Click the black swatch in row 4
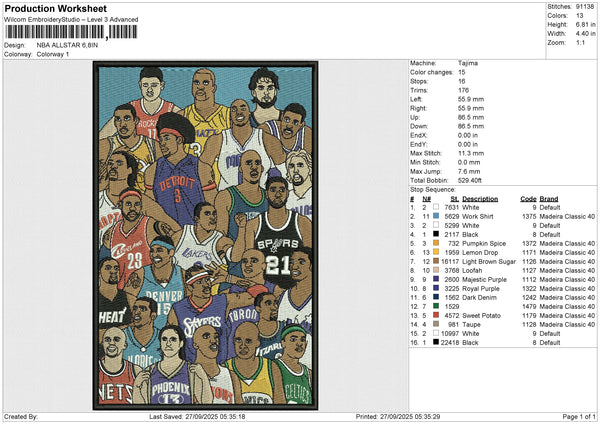 tap(436, 234)
